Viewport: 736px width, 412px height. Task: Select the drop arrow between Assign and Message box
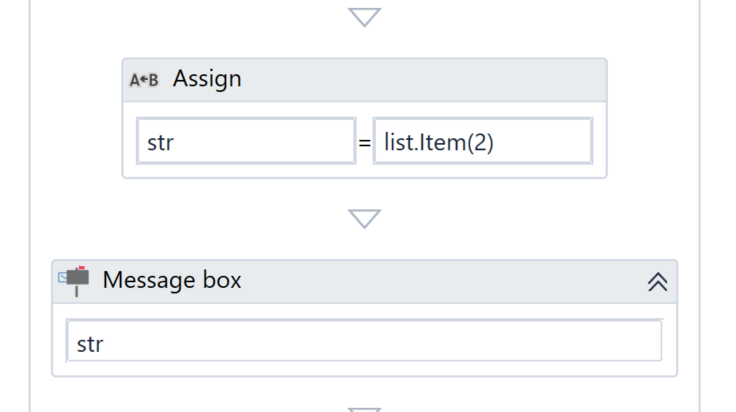364,219
